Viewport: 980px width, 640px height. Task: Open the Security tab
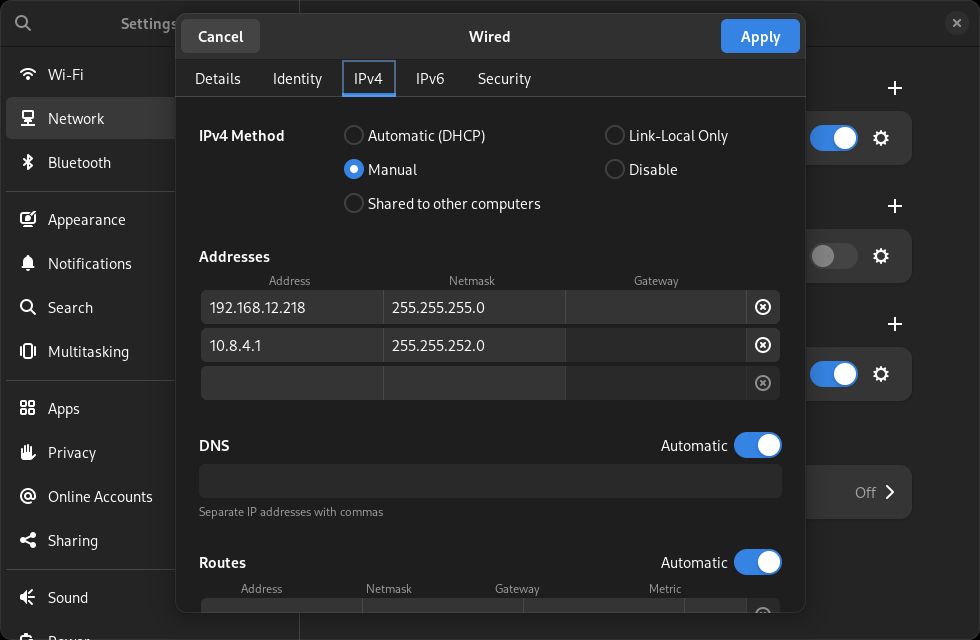coord(504,79)
